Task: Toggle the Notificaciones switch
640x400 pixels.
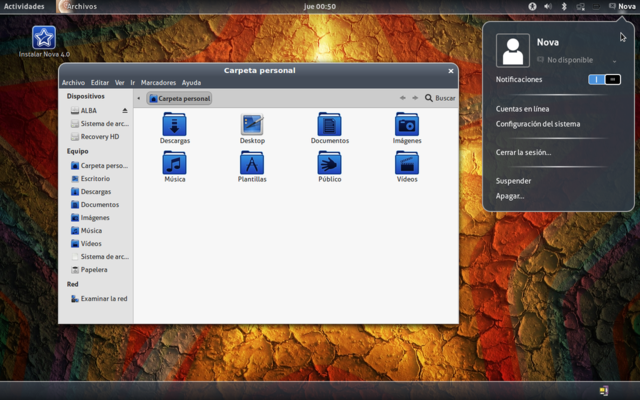Action: coord(604,80)
